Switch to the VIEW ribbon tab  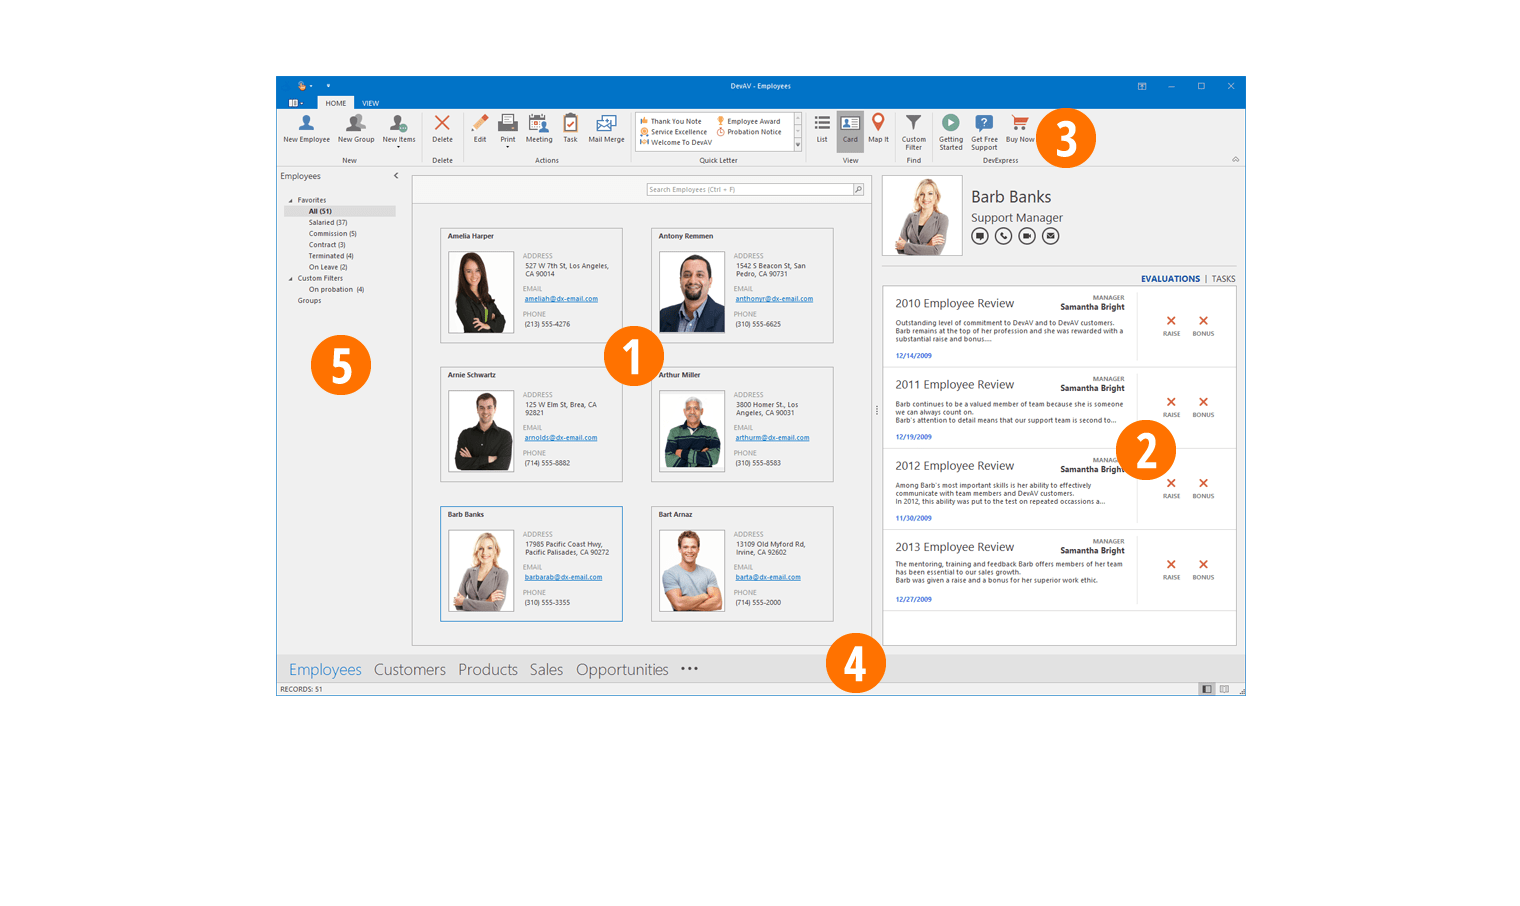point(370,103)
